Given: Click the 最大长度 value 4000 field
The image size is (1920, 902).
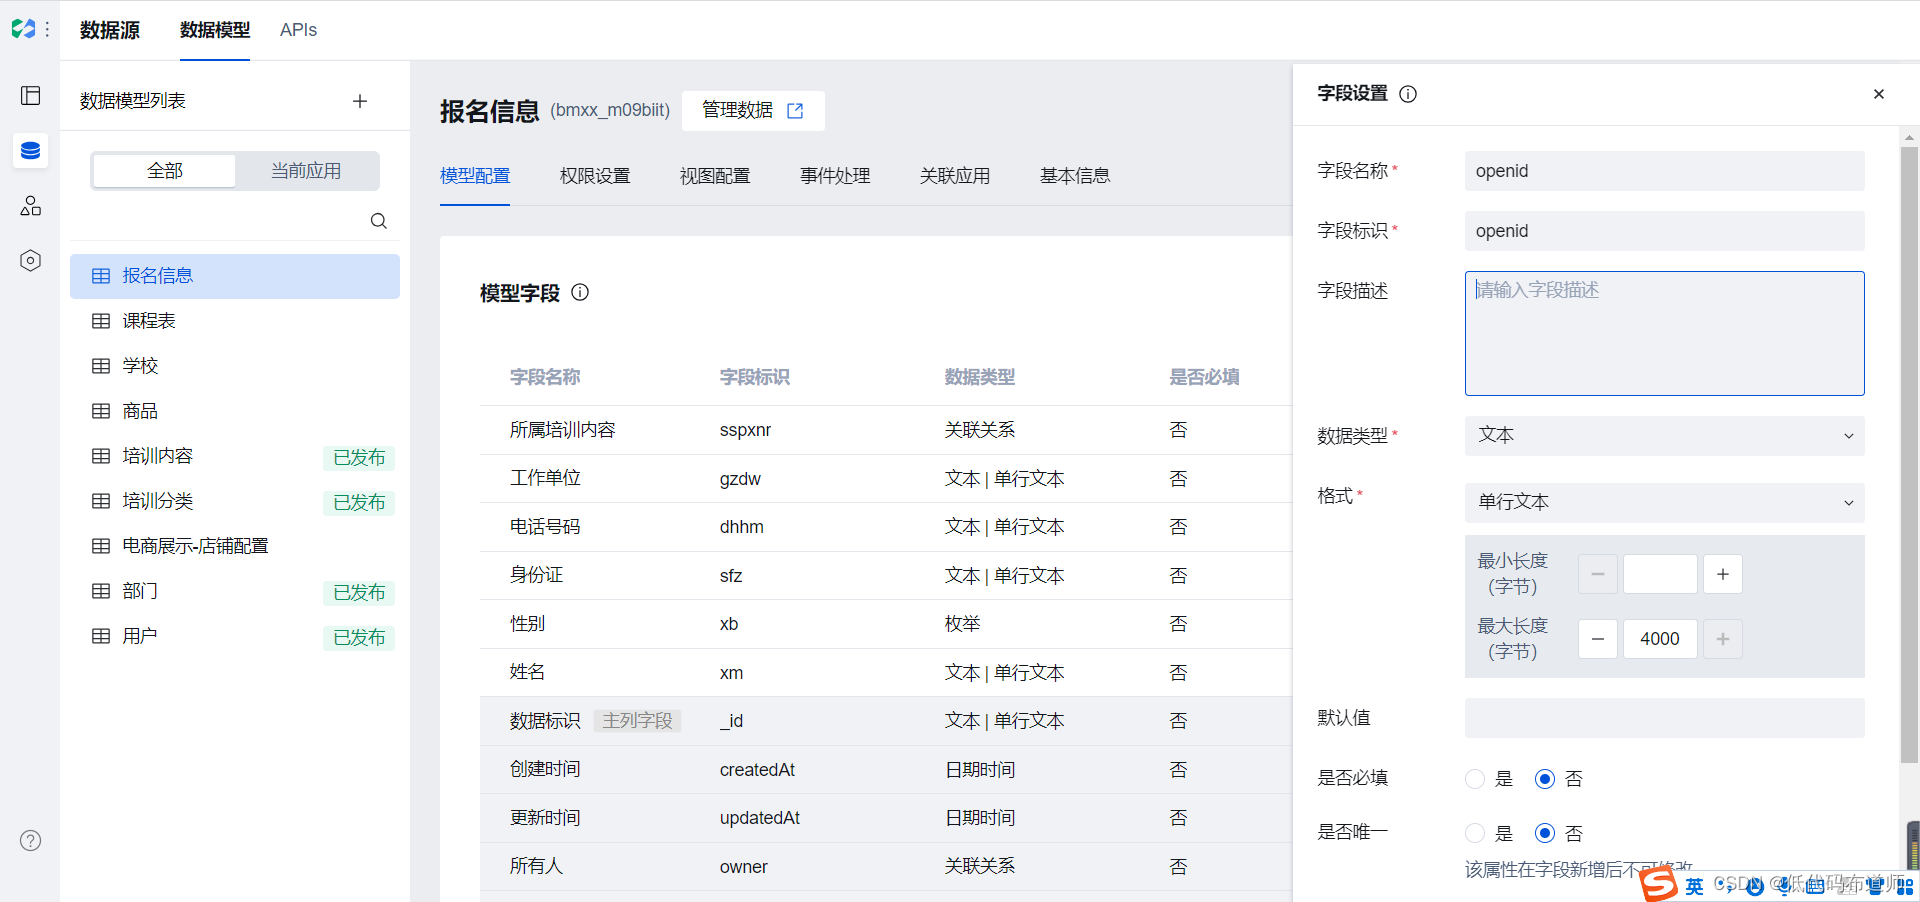Looking at the screenshot, I should tap(1660, 639).
